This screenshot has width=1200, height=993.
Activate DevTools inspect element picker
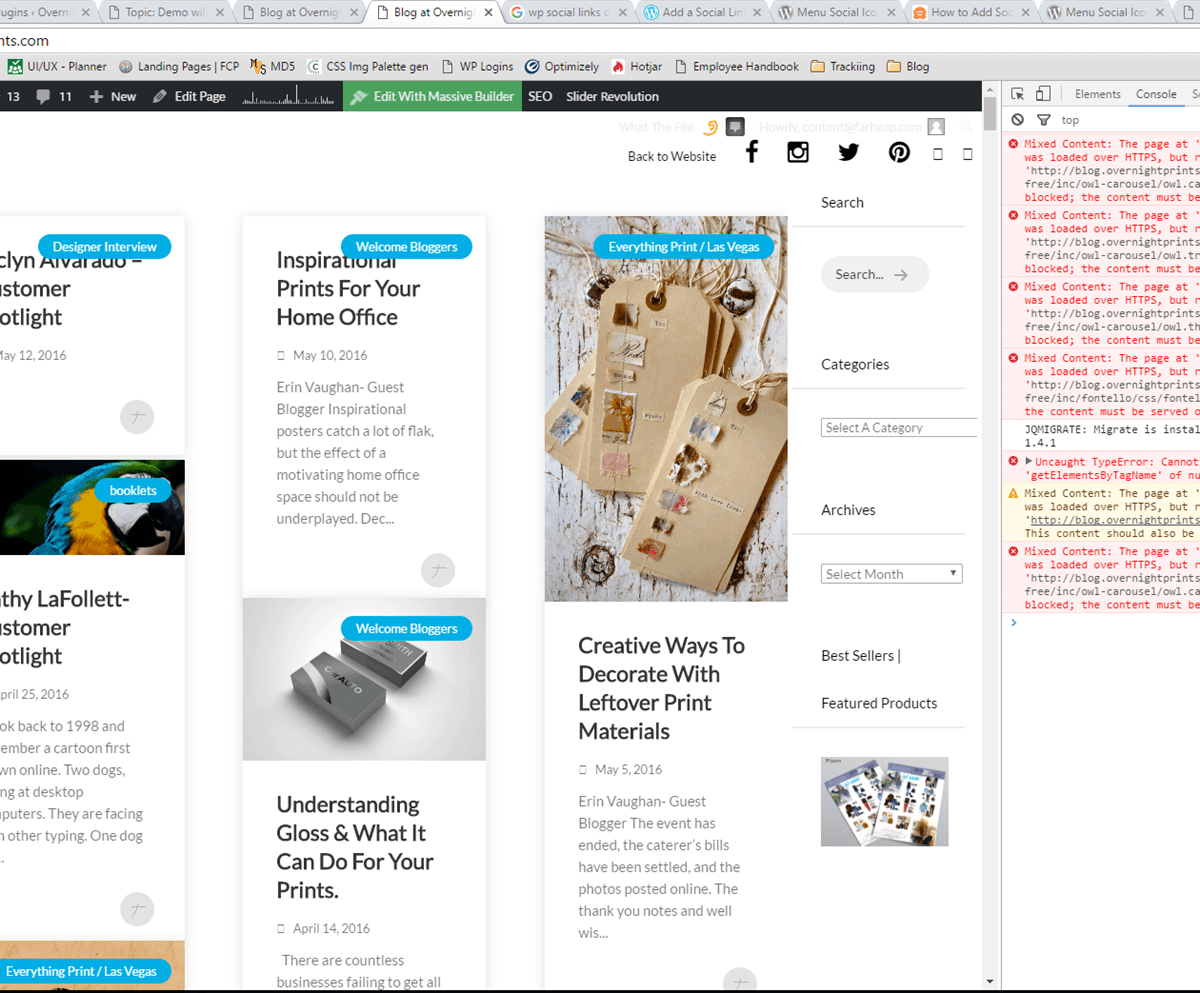1017,94
